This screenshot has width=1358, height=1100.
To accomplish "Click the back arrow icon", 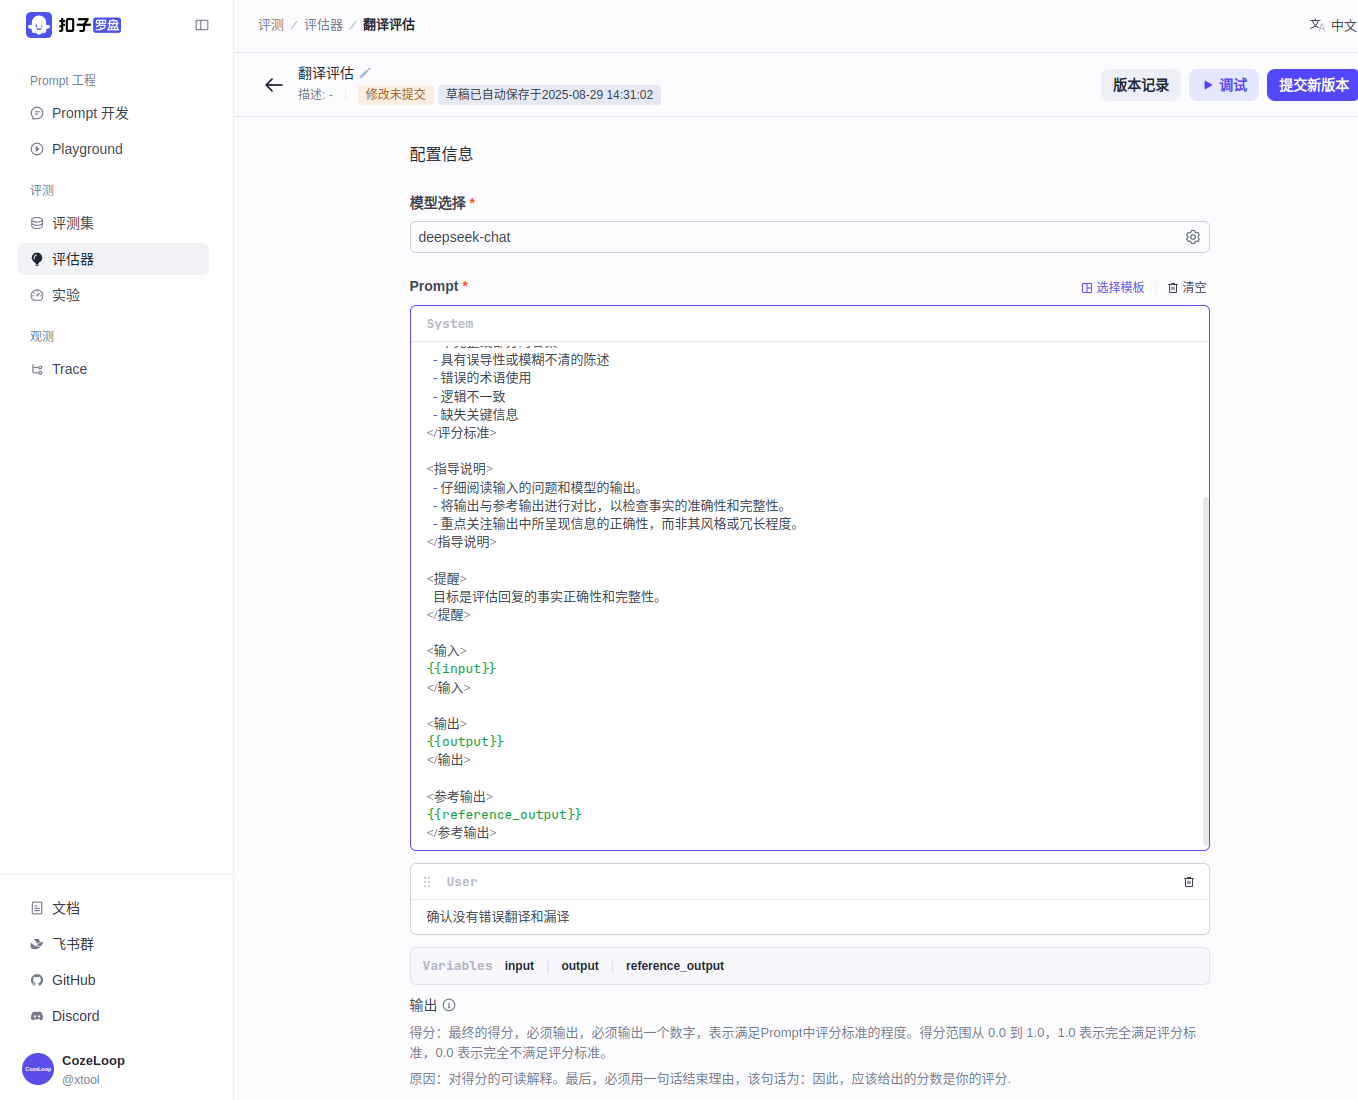I will [273, 85].
